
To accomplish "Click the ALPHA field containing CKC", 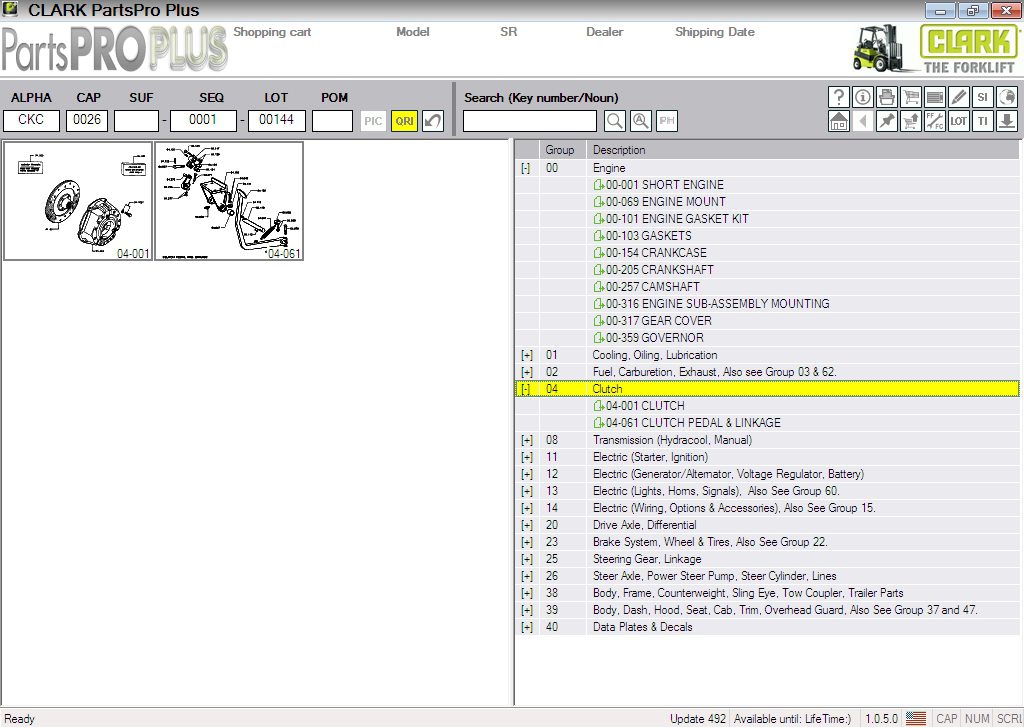I will pyautogui.click(x=31, y=120).
